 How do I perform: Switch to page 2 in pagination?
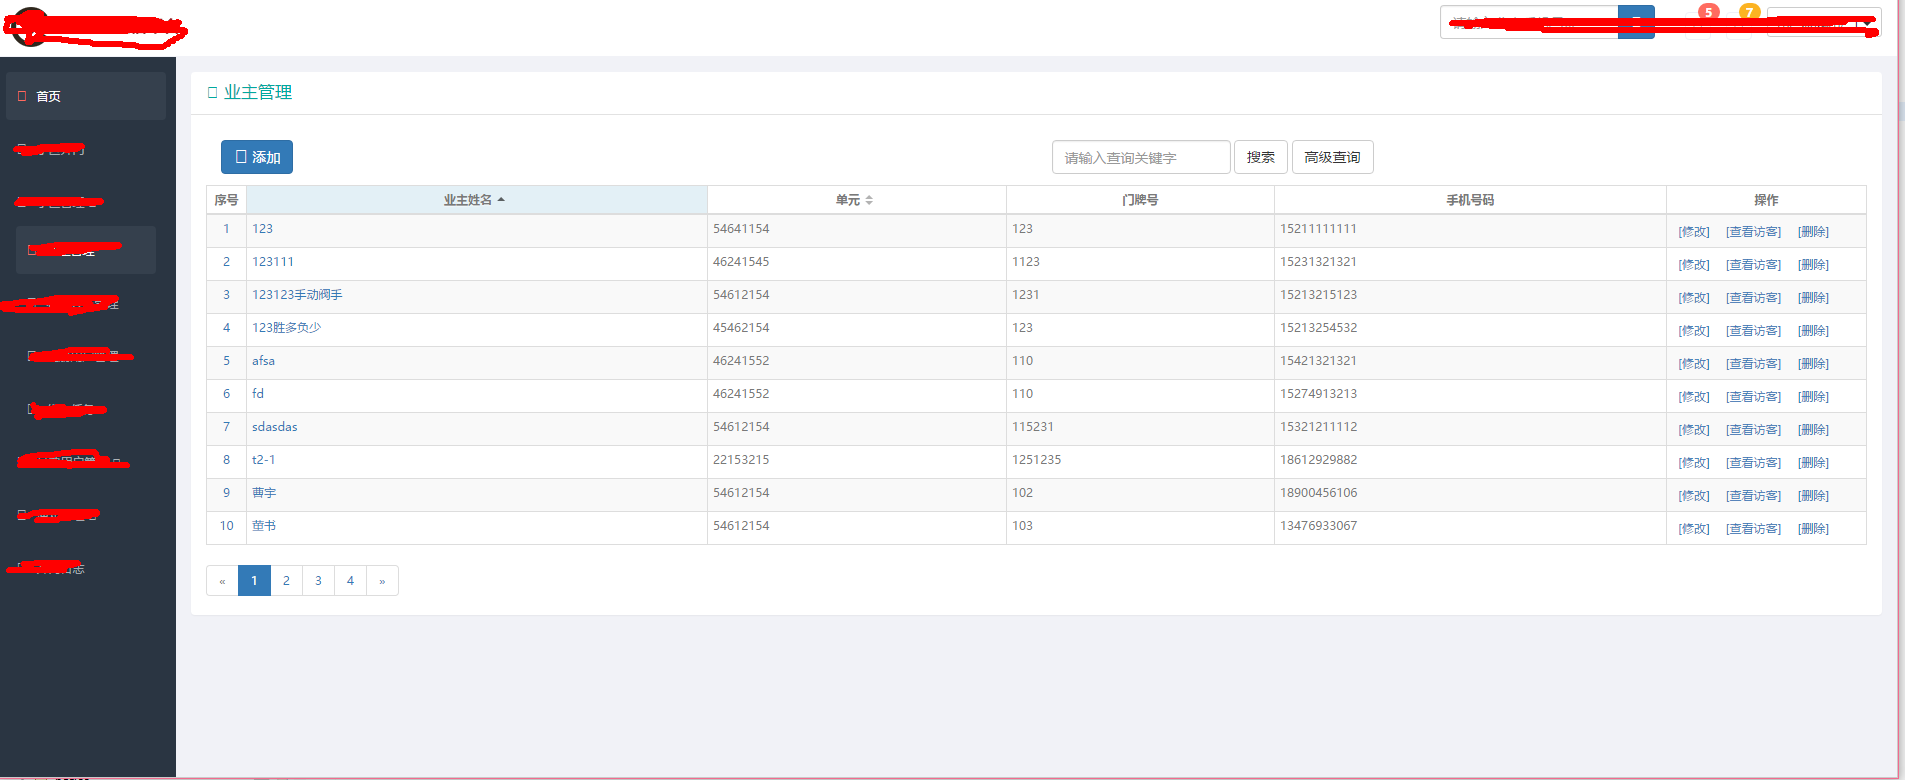point(286,581)
